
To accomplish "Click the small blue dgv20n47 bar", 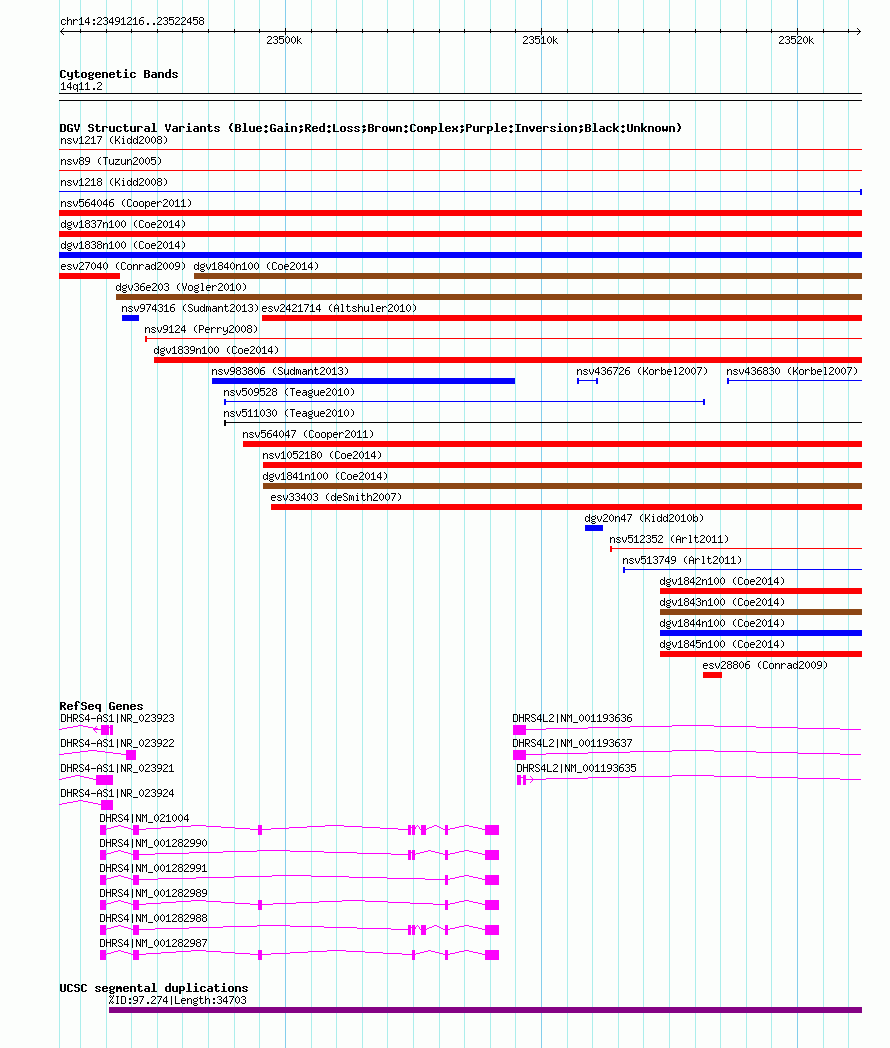I will click(x=594, y=528).
